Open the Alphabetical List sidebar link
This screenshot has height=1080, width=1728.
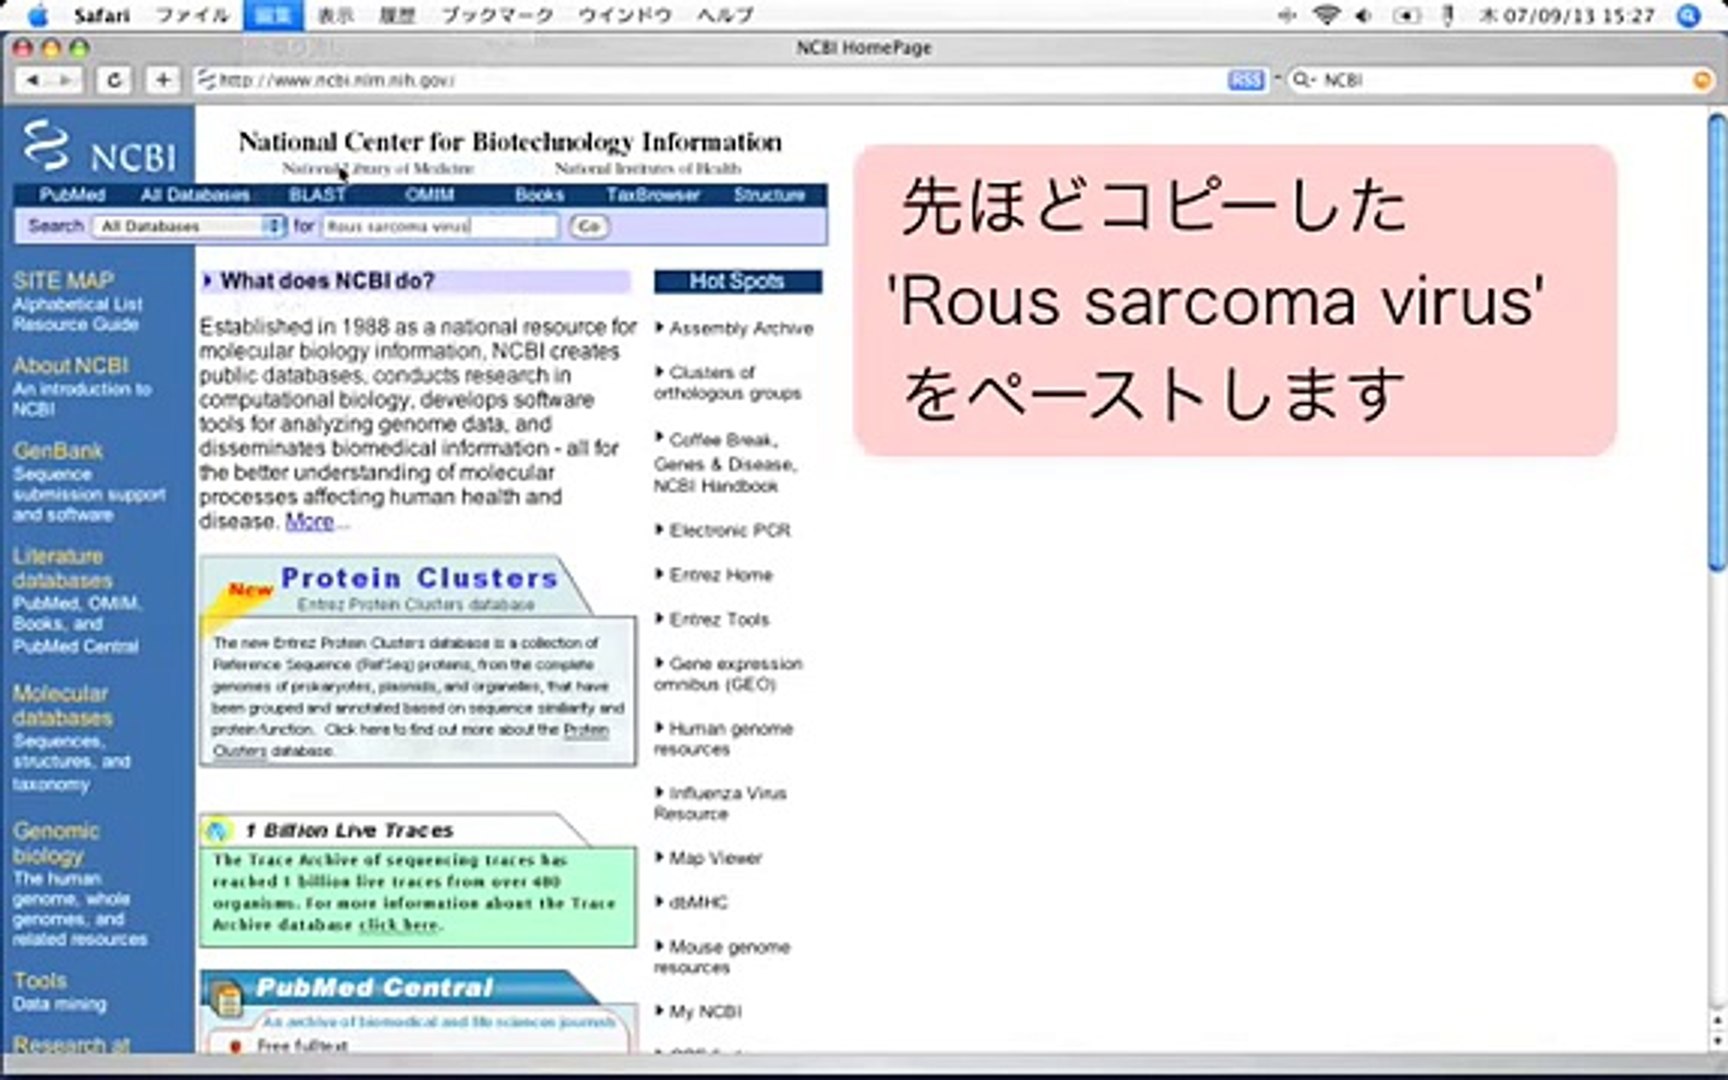point(78,304)
